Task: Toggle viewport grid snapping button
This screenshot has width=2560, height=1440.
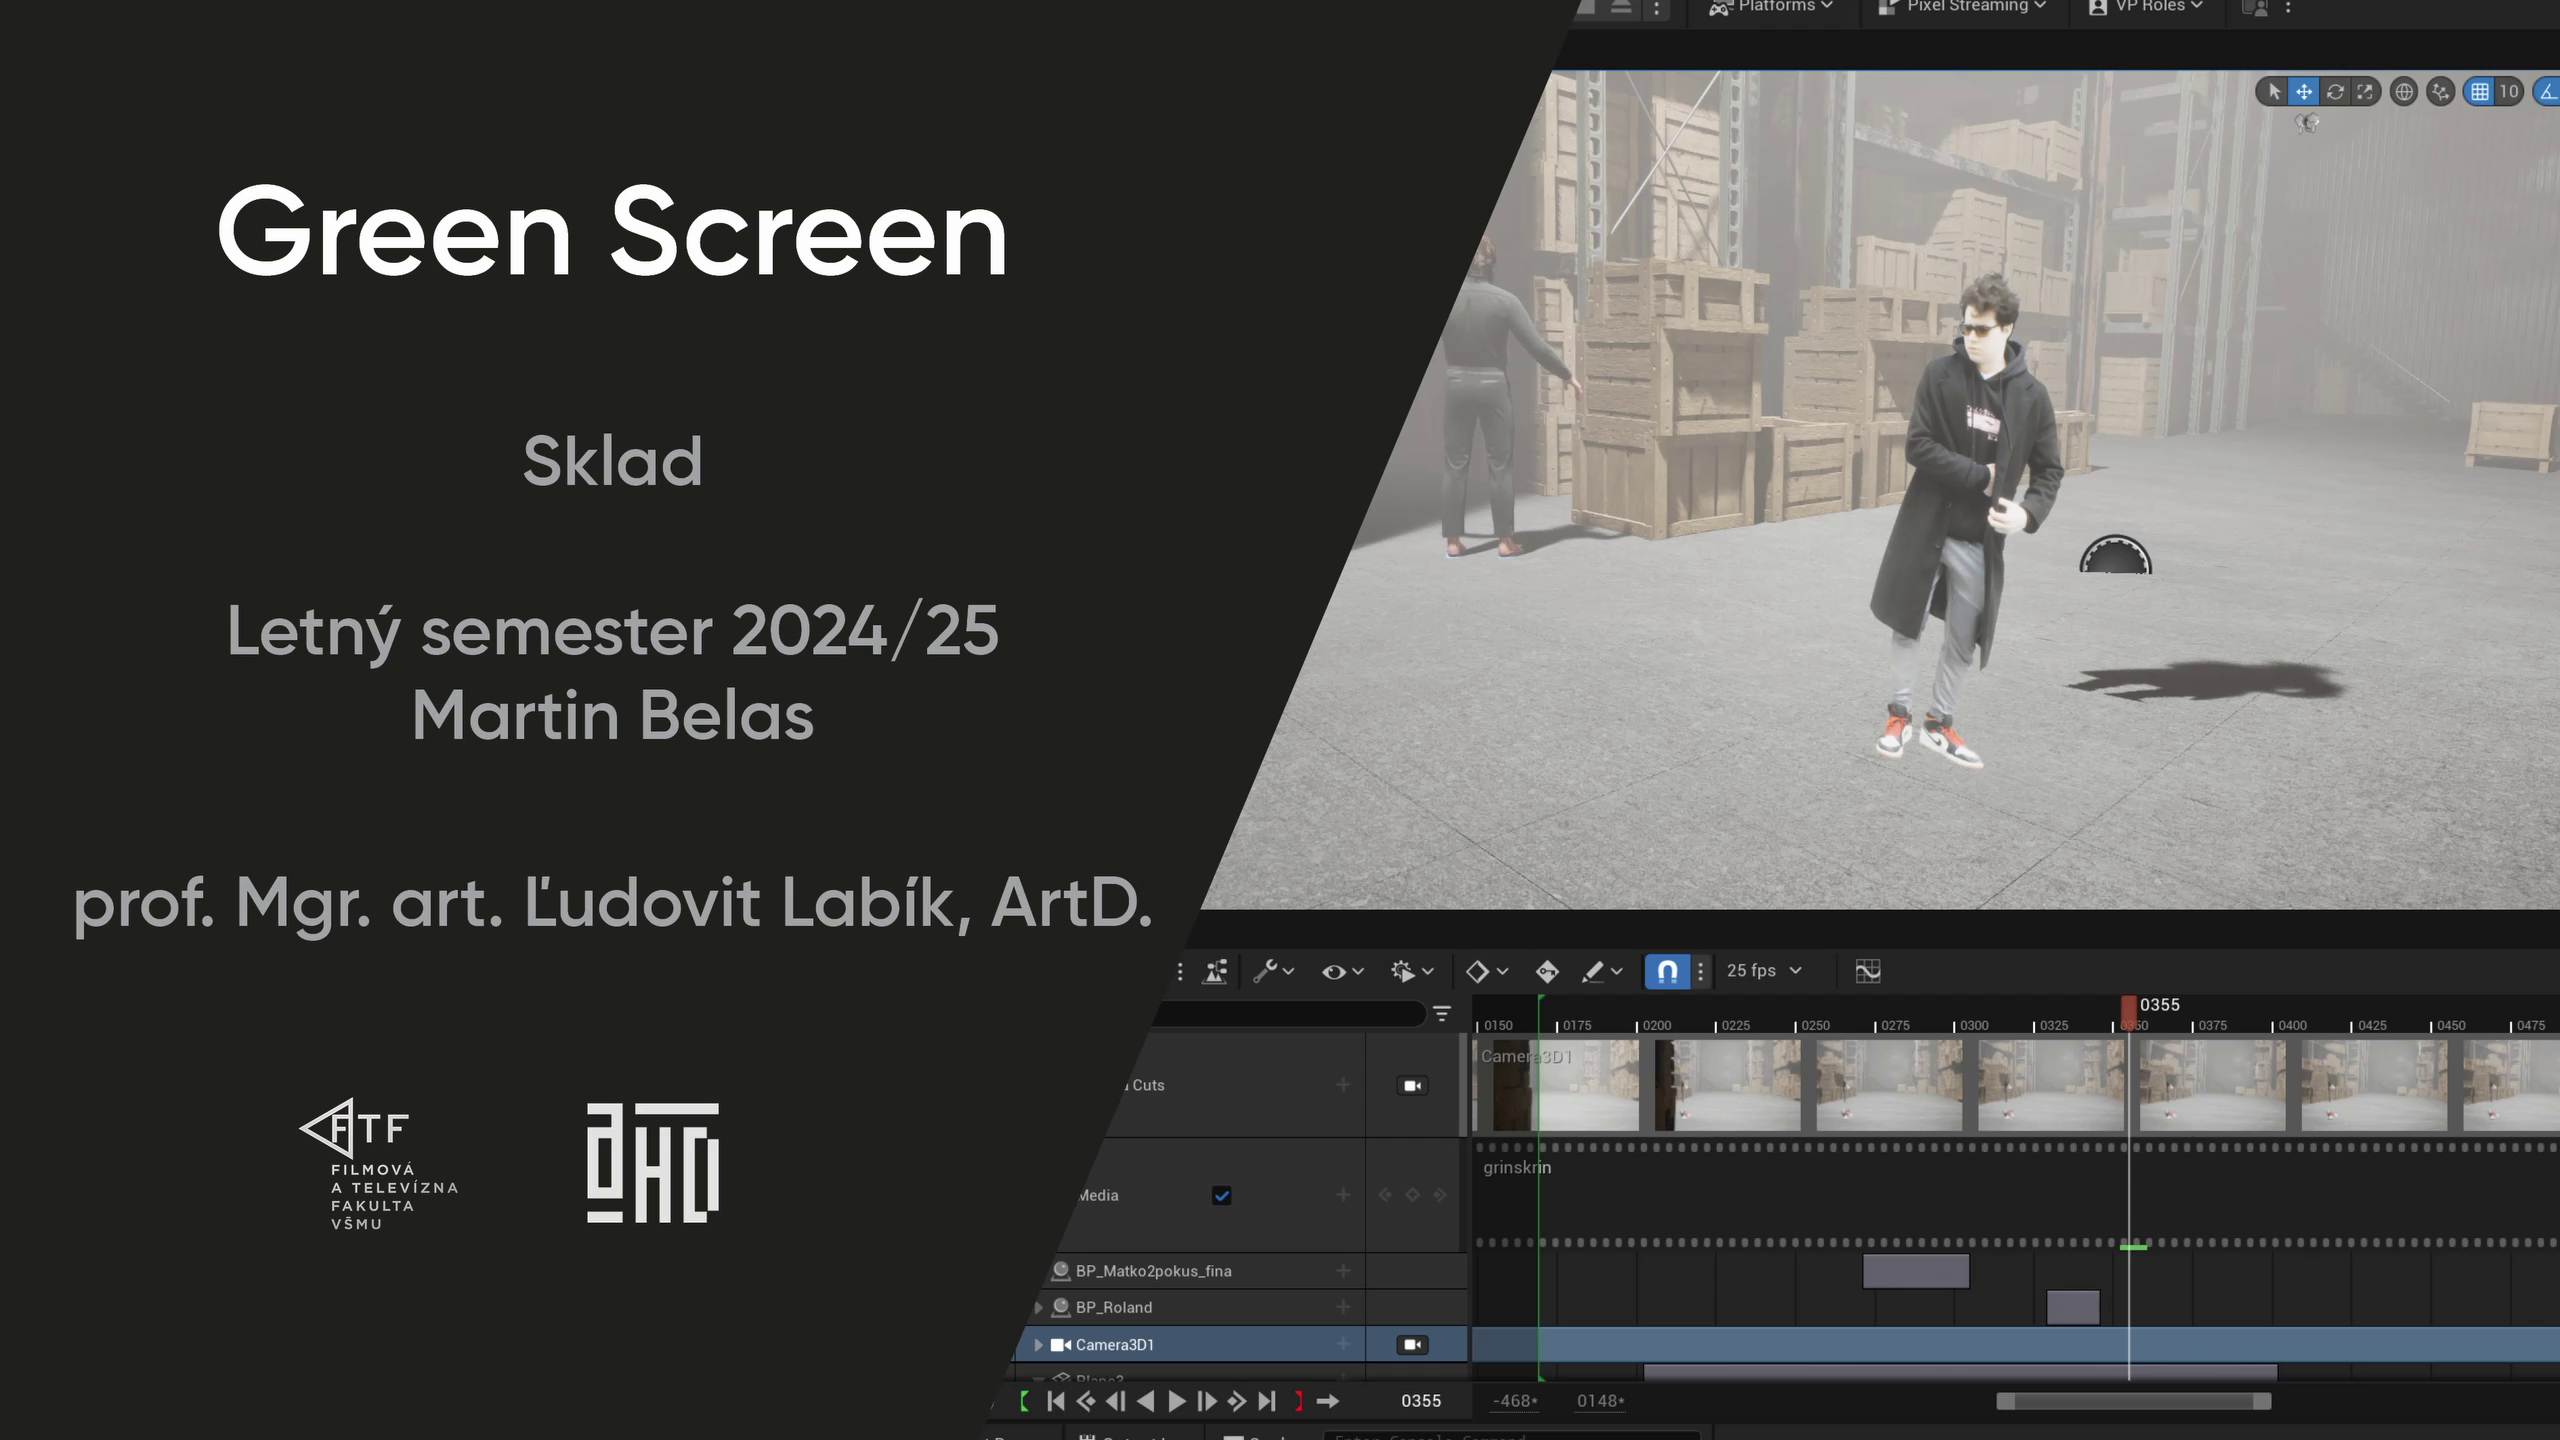Action: point(2480,92)
